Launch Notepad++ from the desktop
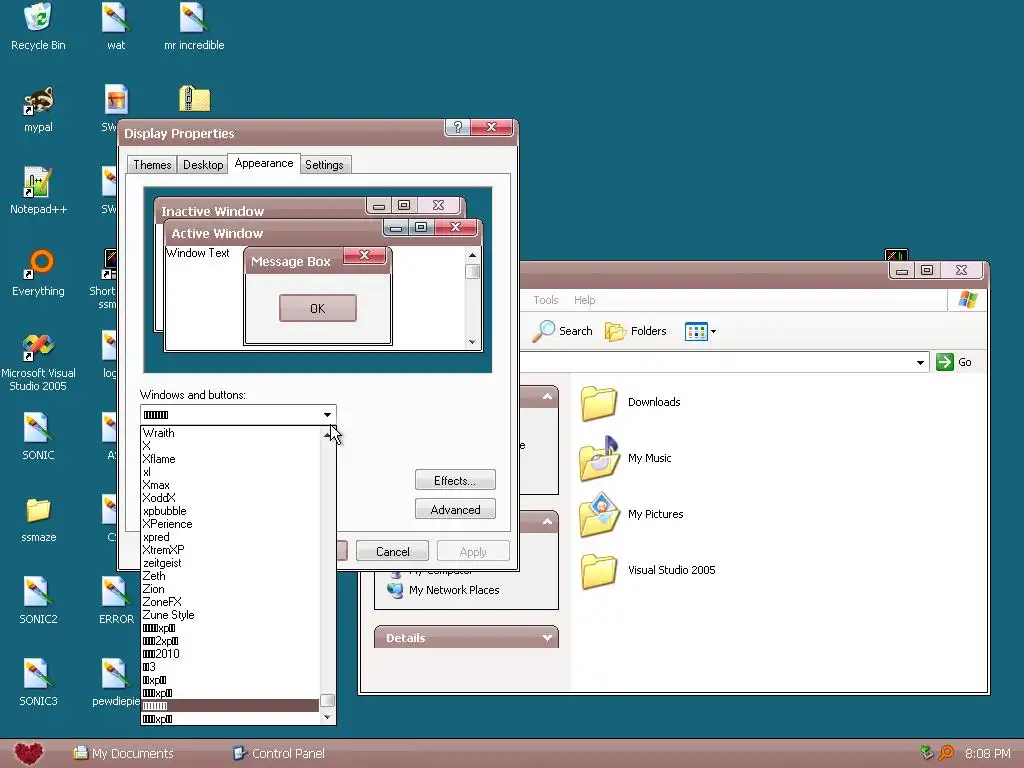The height and width of the screenshot is (768, 1024). 38,191
